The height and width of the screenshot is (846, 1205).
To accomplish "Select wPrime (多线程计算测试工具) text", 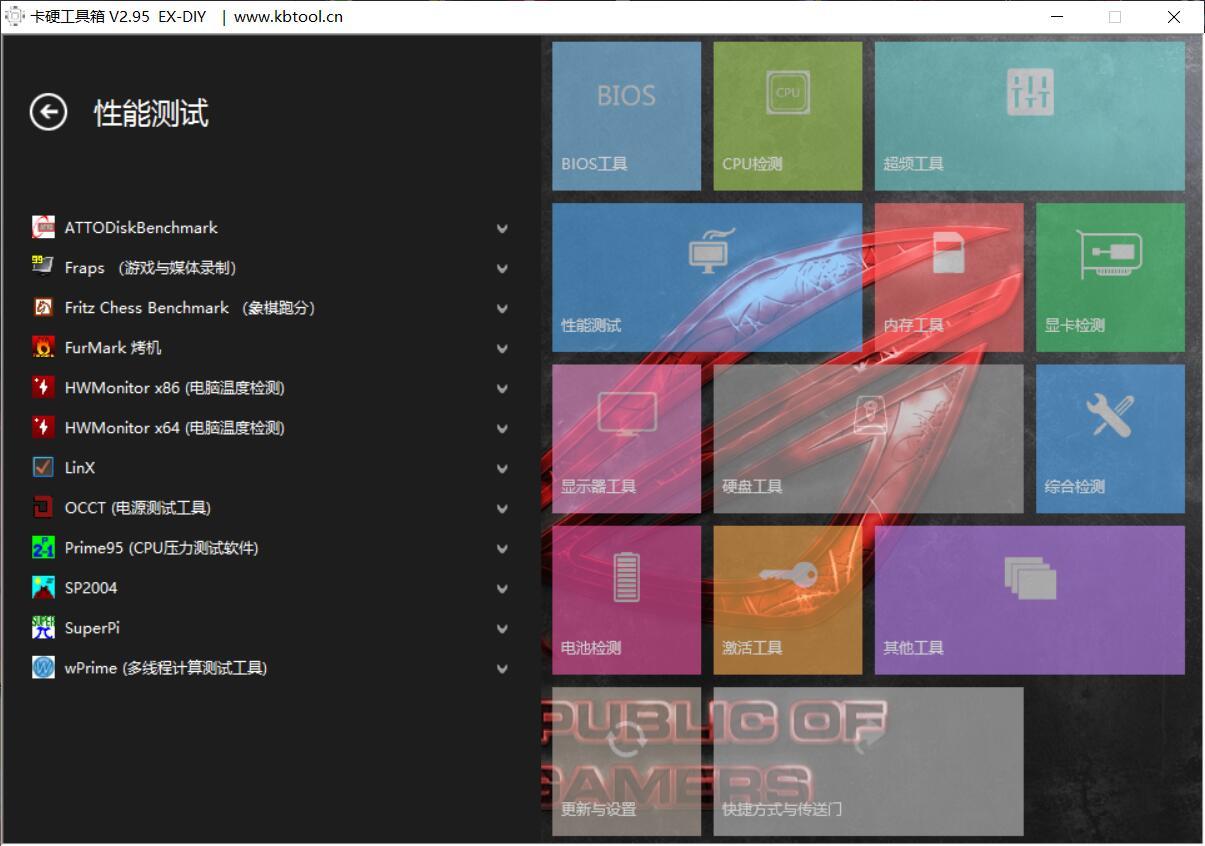I will coord(166,667).
